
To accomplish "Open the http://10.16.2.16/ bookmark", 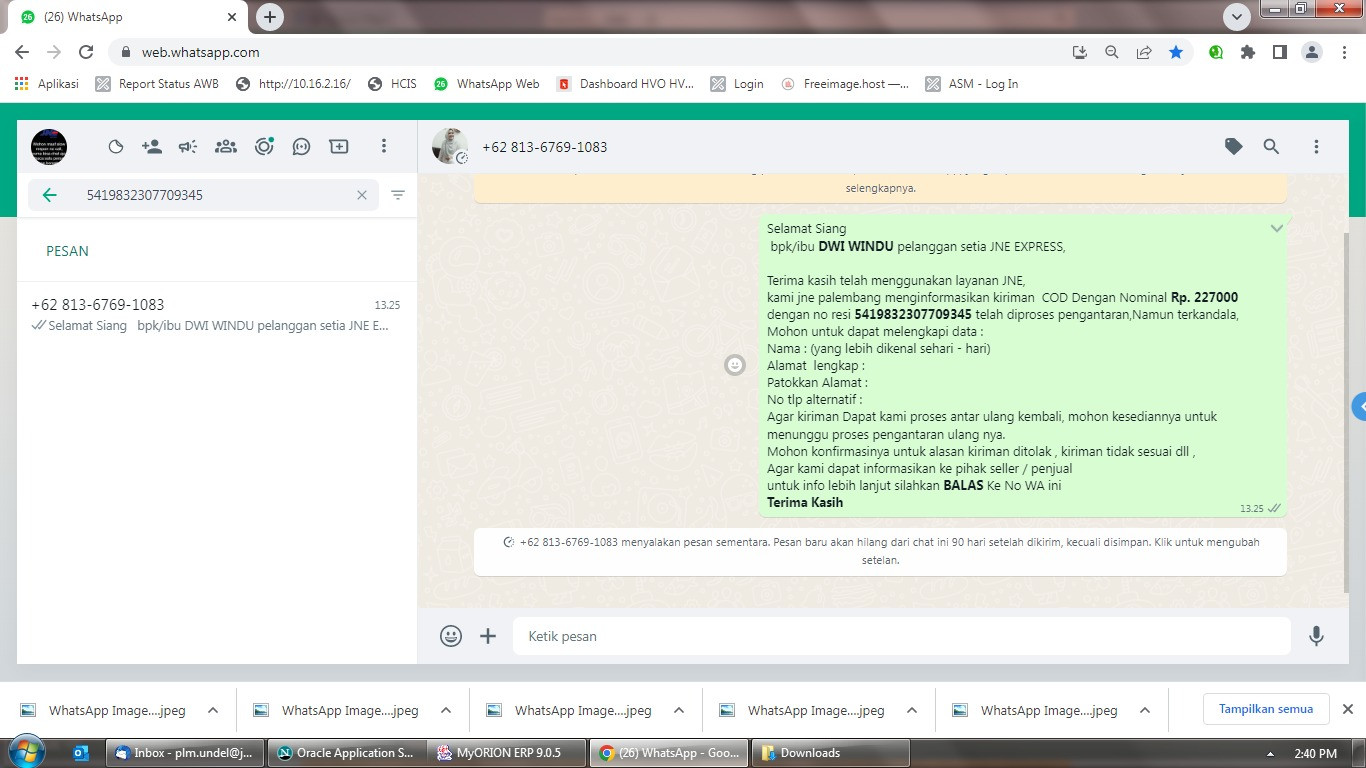I will (293, 84).
